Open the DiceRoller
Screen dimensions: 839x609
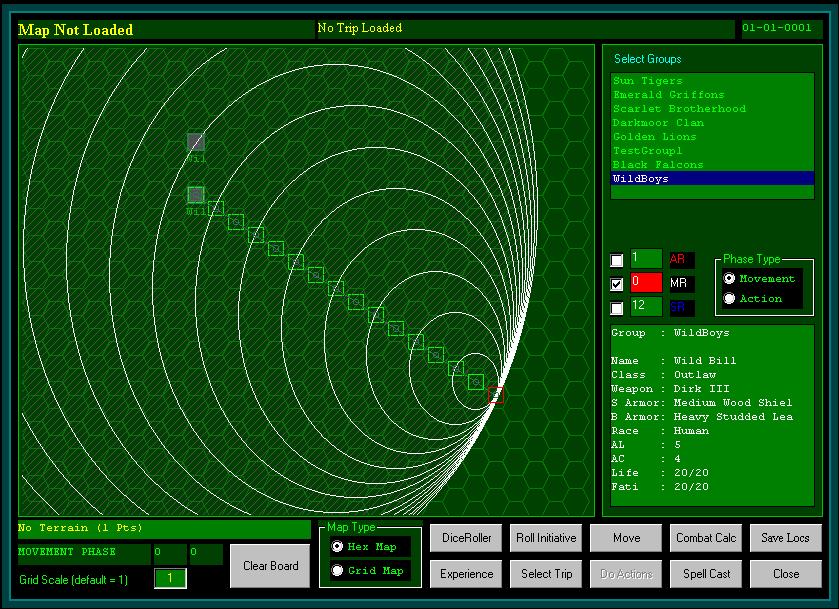[466, 538]
